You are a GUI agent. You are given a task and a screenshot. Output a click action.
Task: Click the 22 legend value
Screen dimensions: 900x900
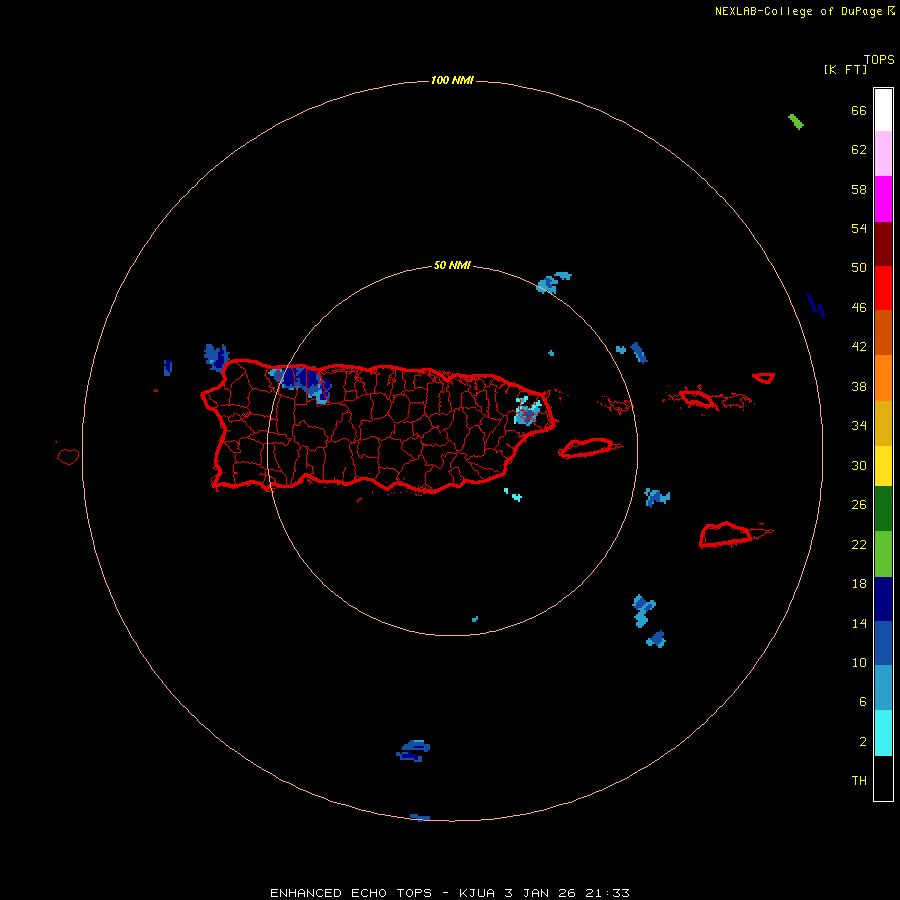(859, 545)
